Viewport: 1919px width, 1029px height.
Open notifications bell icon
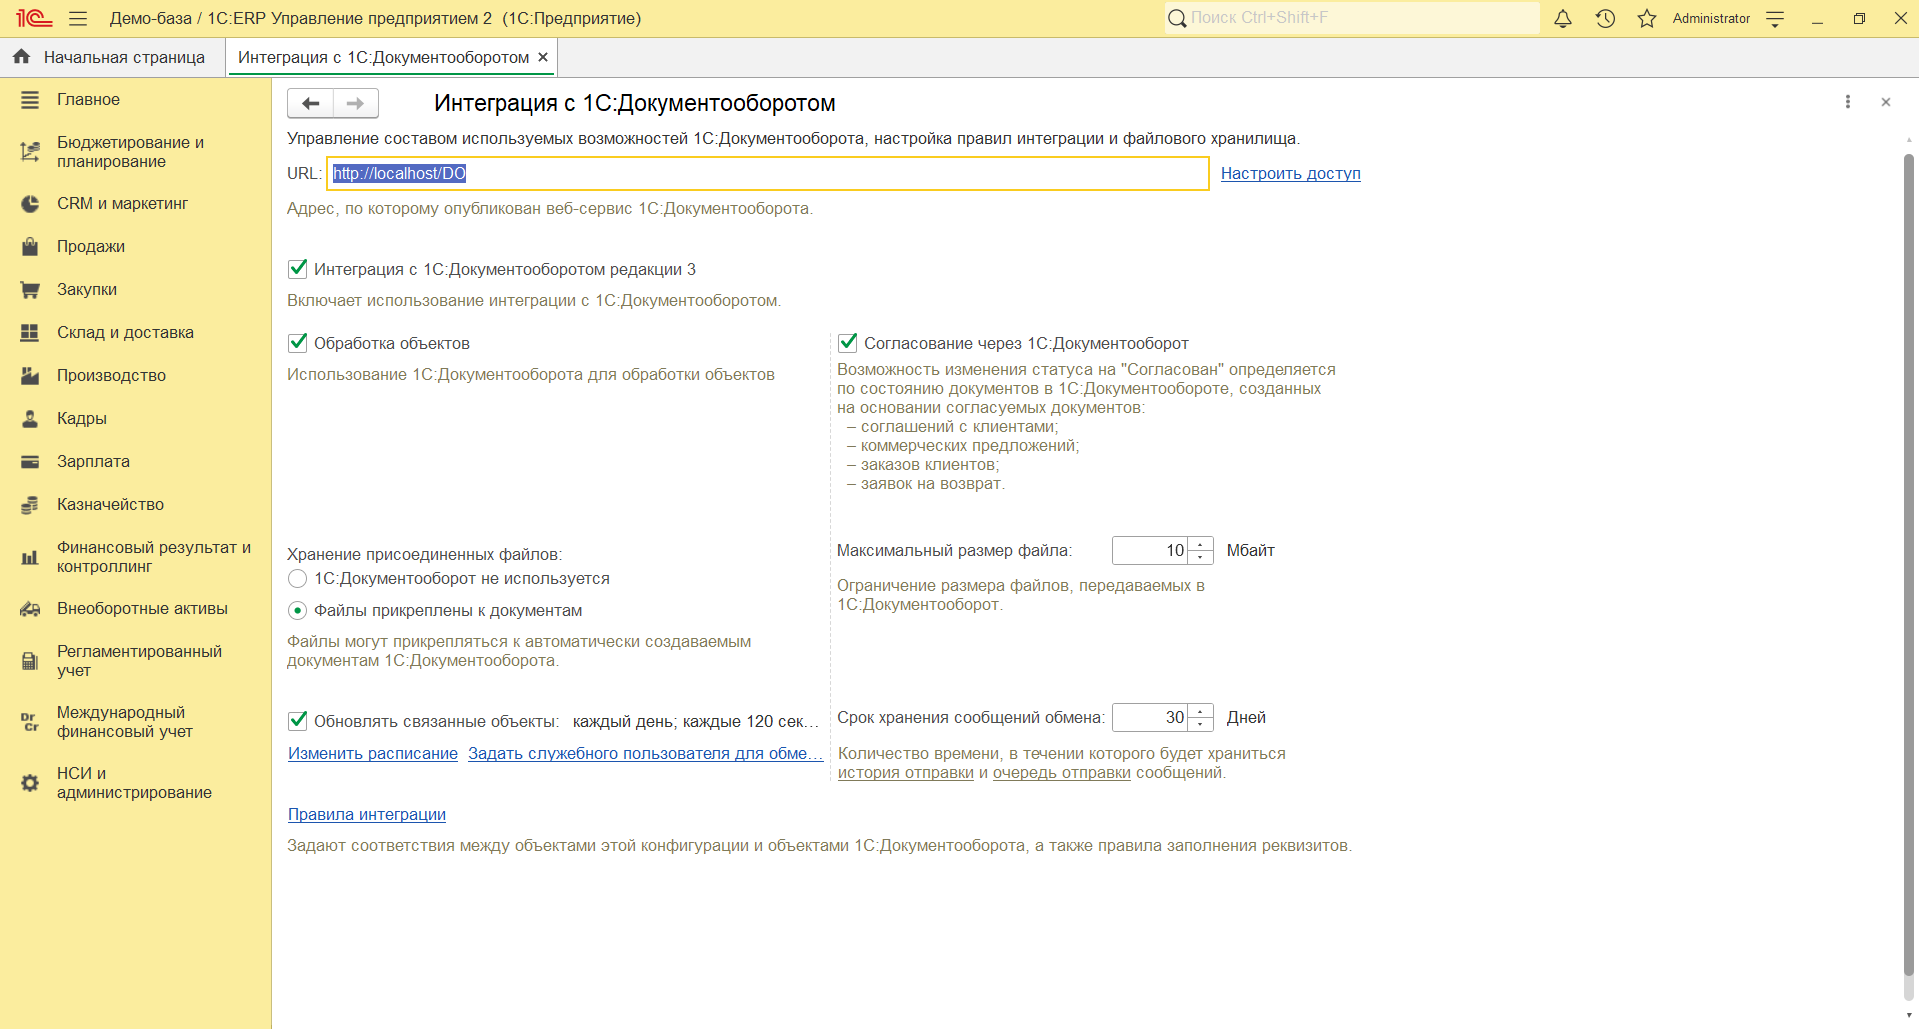(1563, 18)
